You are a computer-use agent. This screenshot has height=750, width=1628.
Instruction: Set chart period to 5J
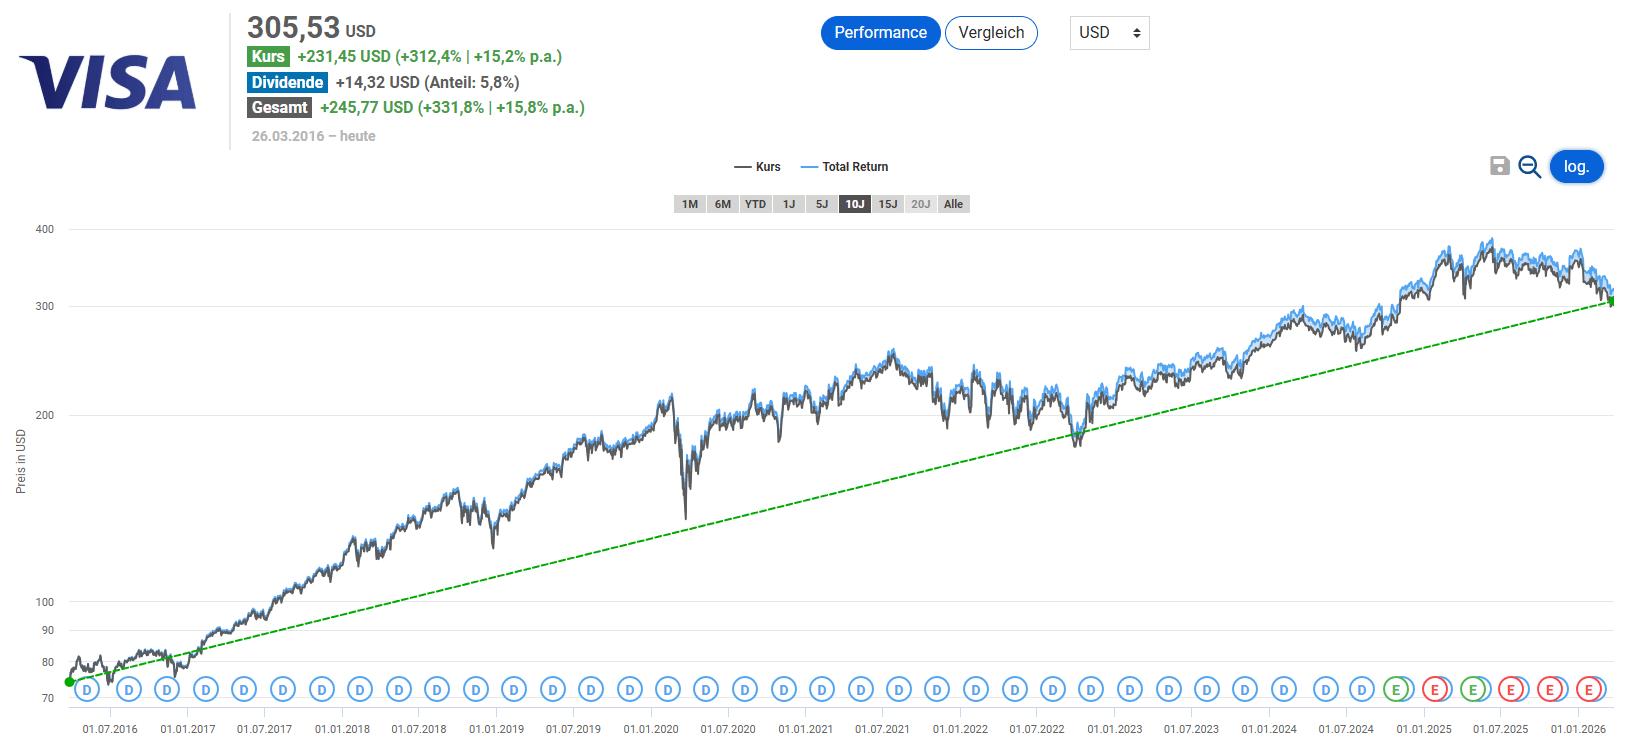[822, 204]
